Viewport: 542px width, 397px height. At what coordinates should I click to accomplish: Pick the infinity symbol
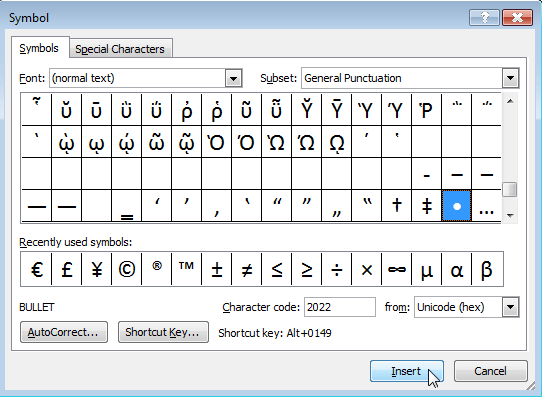[397, 269]
